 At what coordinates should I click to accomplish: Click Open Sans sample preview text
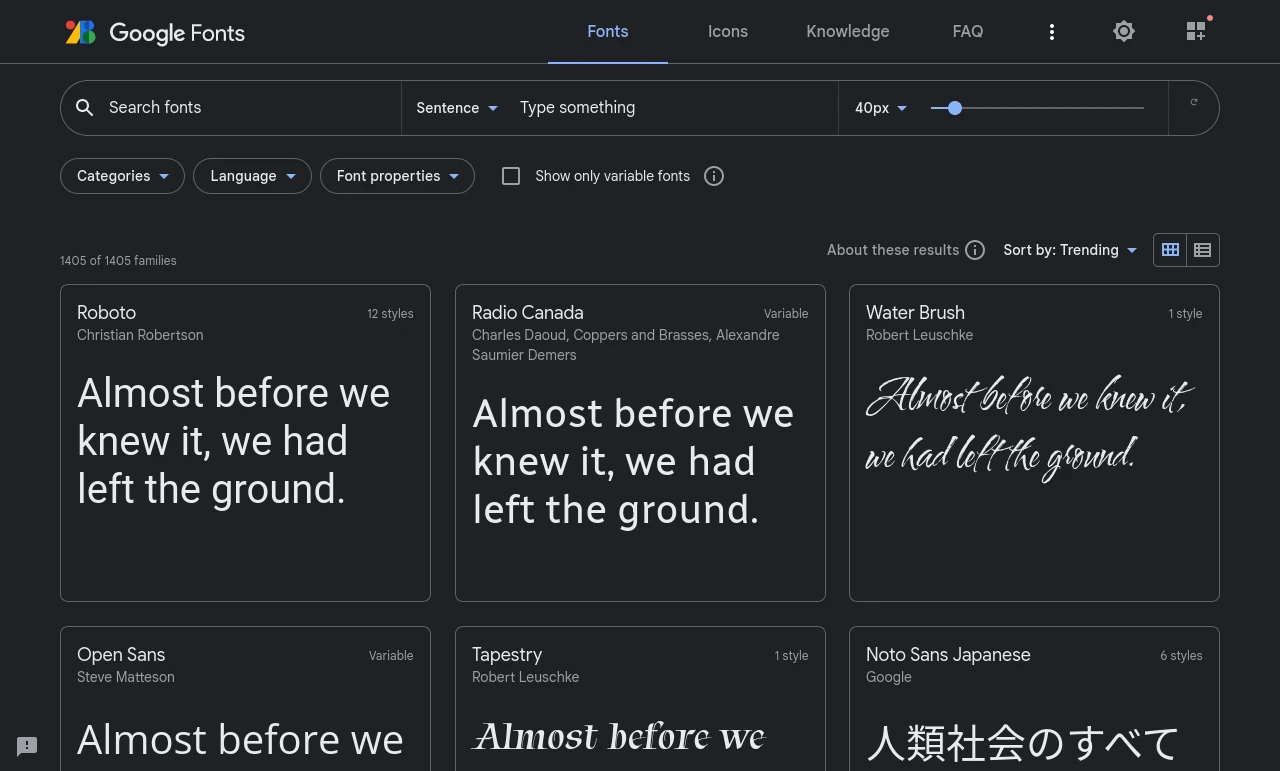tap(240, 741)
